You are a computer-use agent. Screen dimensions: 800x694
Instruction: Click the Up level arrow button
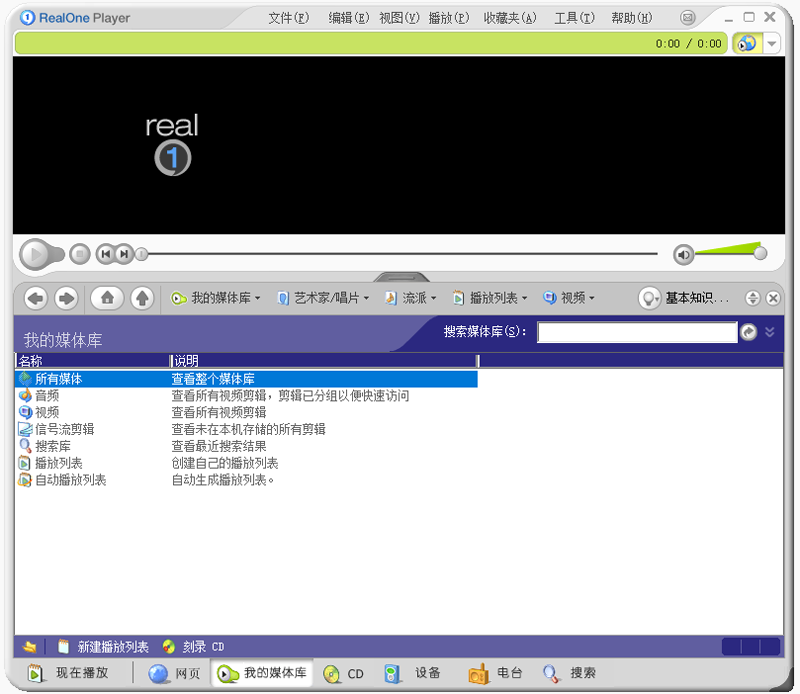click(x=142, y=298)
